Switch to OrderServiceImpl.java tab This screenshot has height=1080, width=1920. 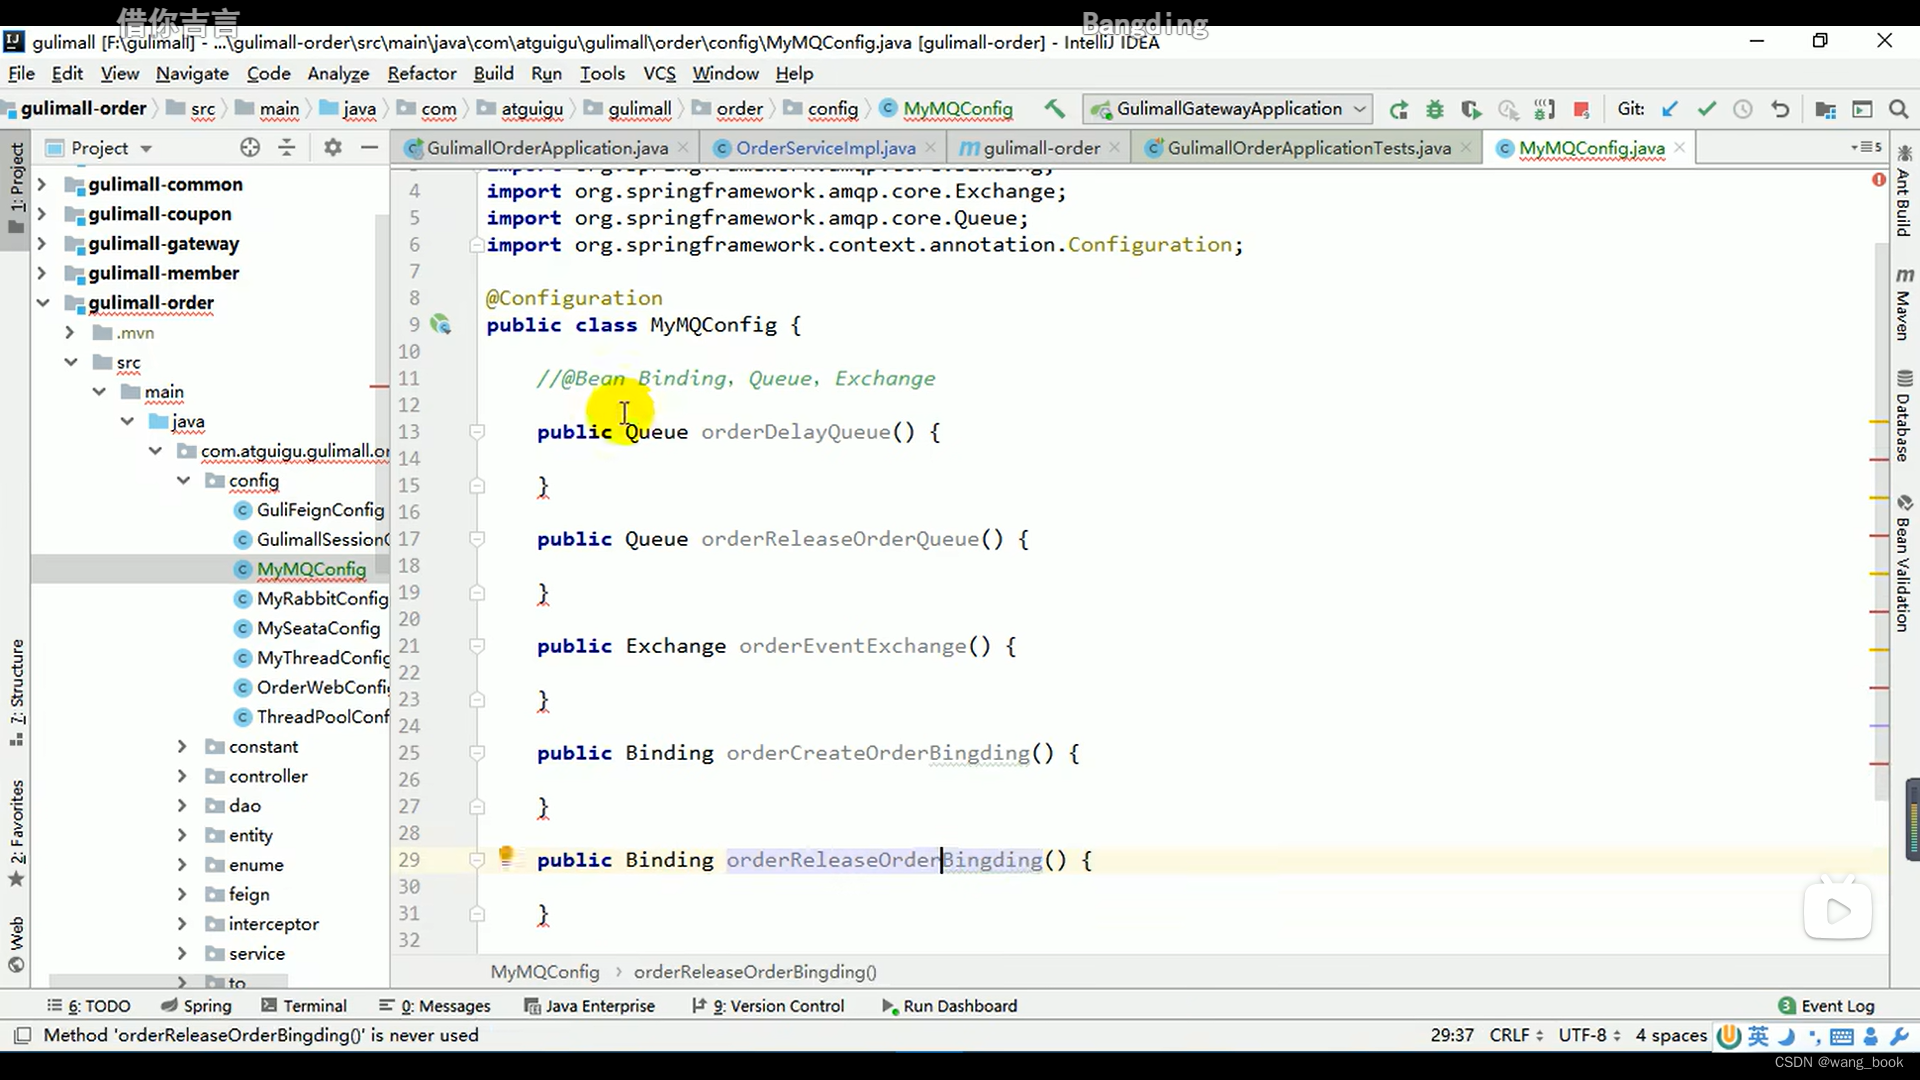824,148
